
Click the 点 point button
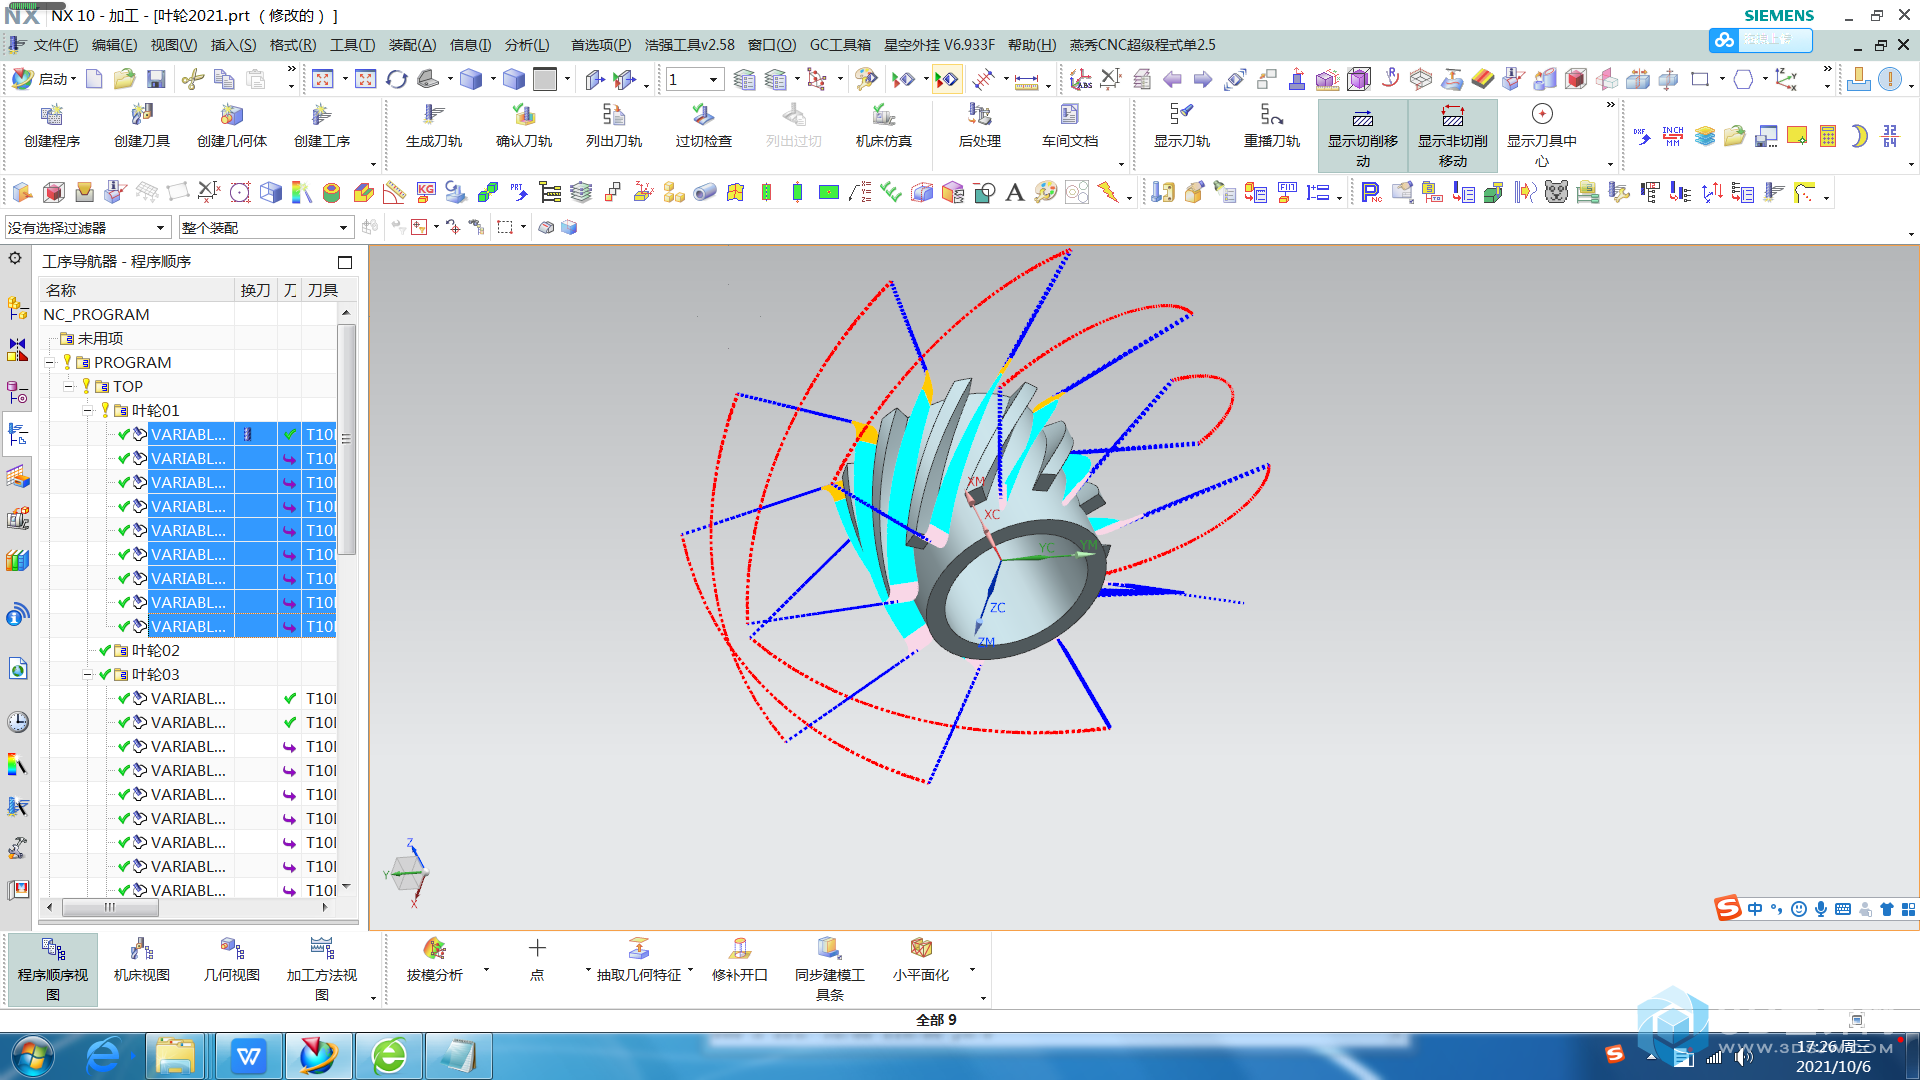pyautogui.click(x=537, y=960)
